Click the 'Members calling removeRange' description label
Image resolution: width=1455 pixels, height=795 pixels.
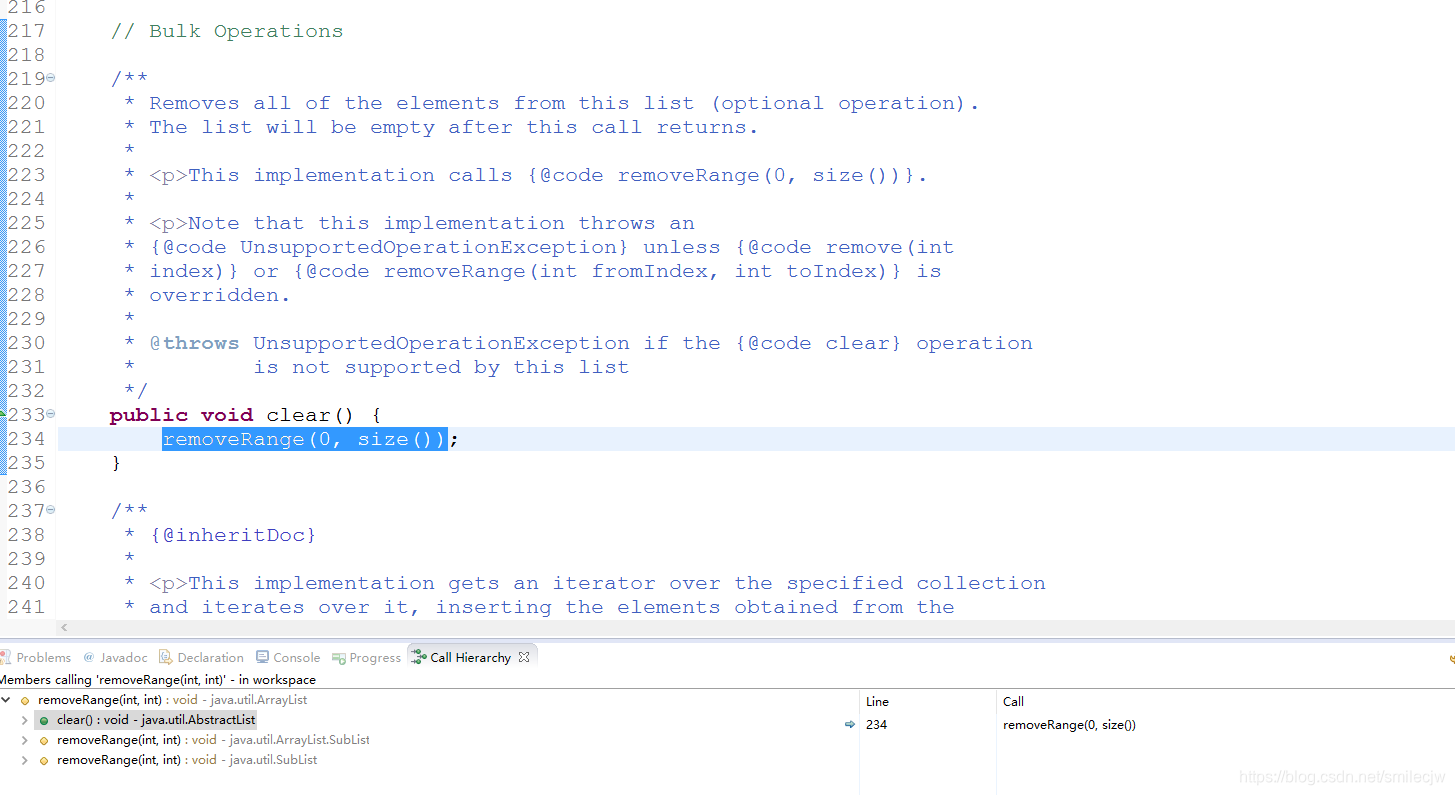coord(158,679)
